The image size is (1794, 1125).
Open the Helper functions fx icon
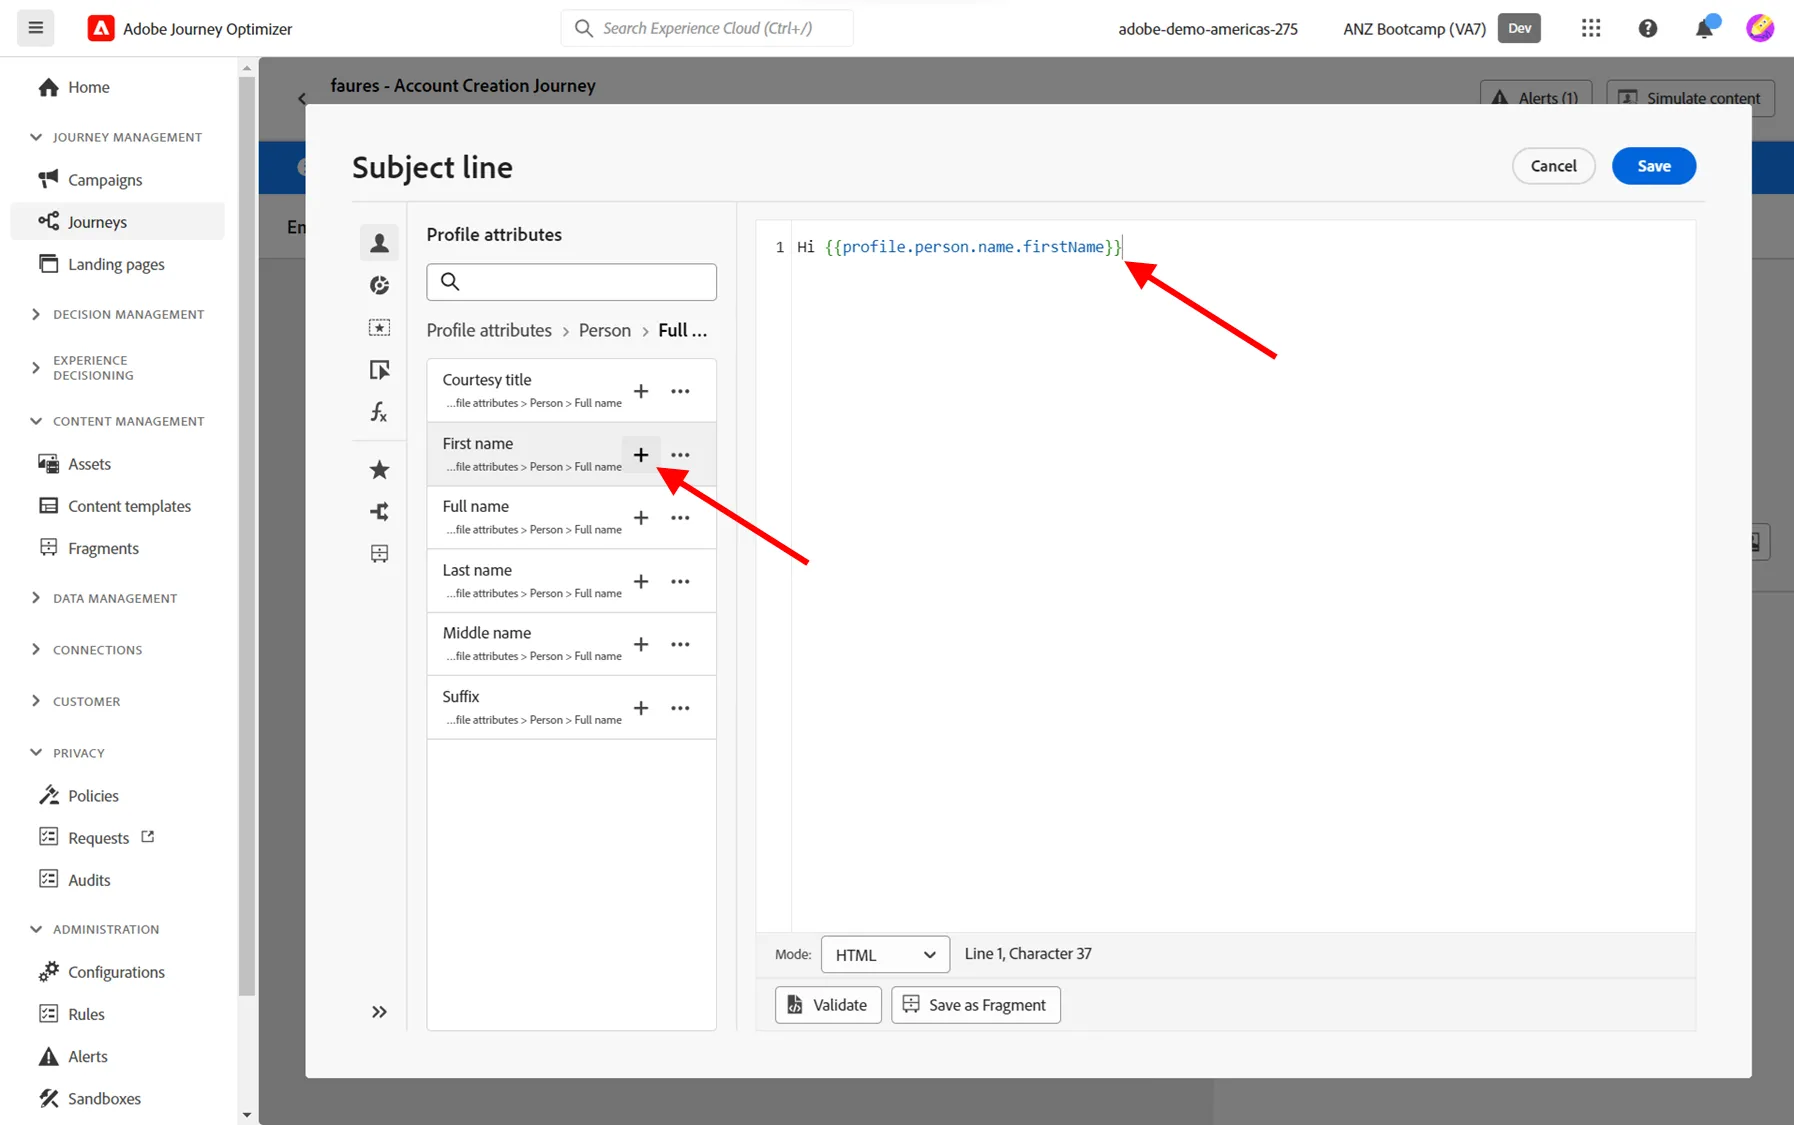pos(379,412)
